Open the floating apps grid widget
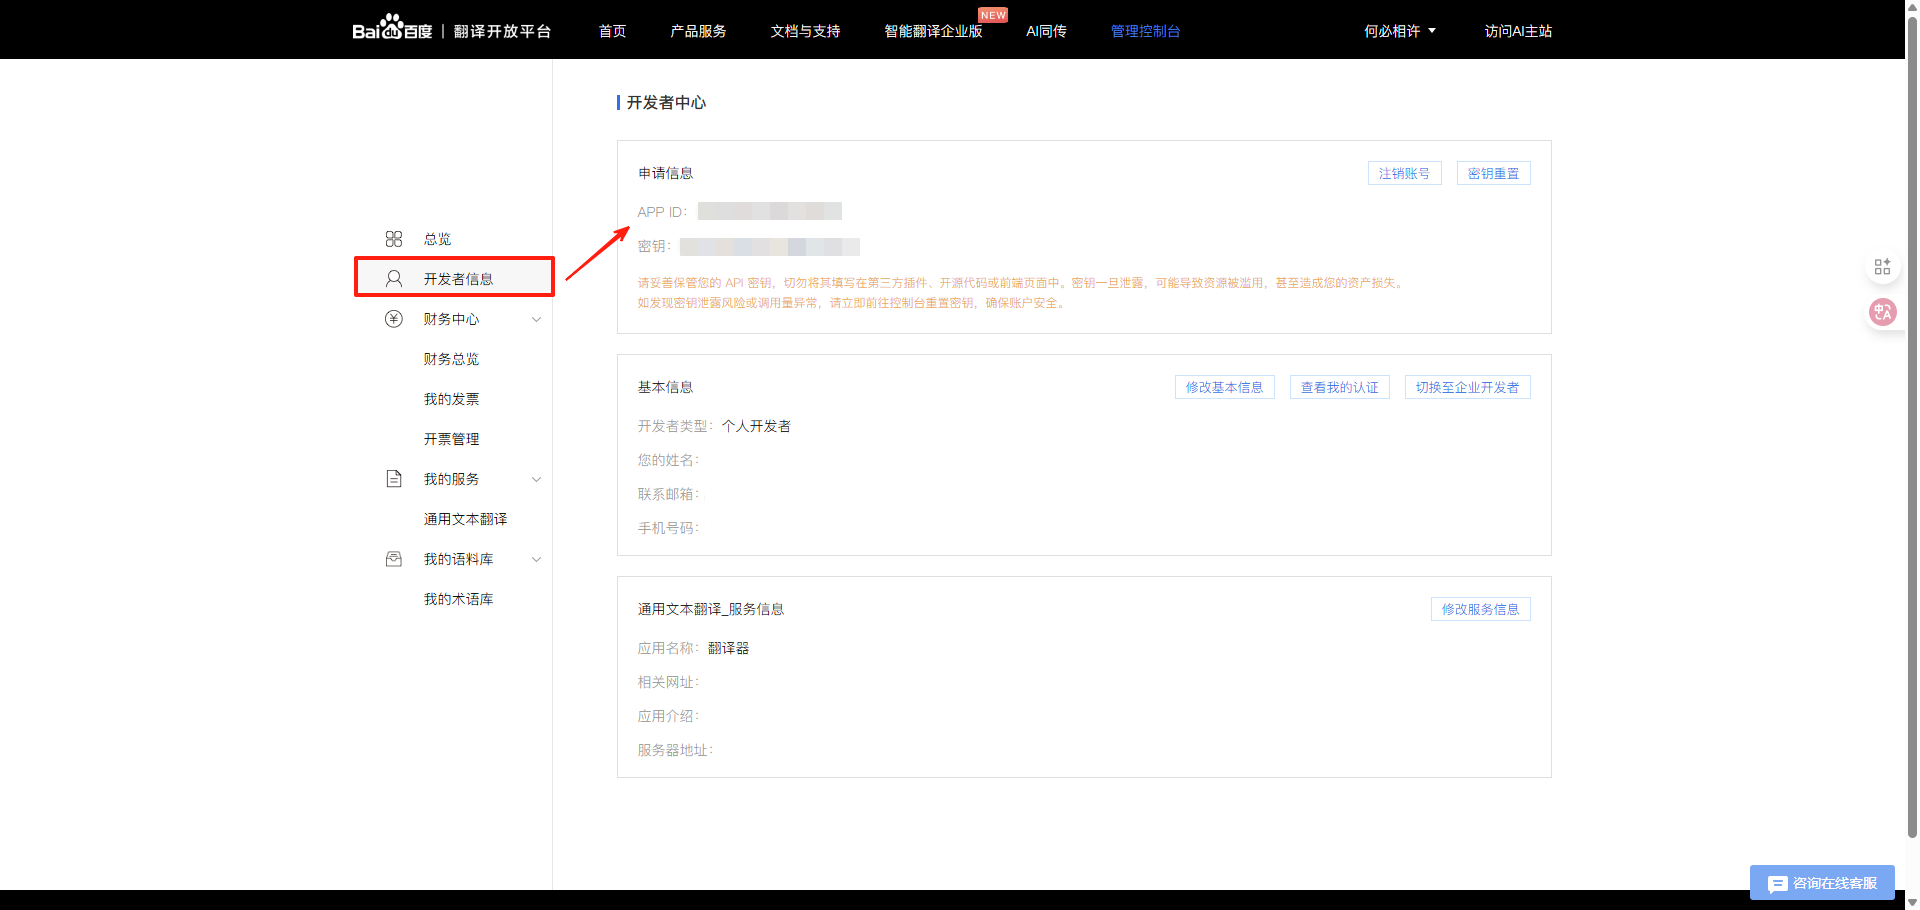 coord(1882,267)
